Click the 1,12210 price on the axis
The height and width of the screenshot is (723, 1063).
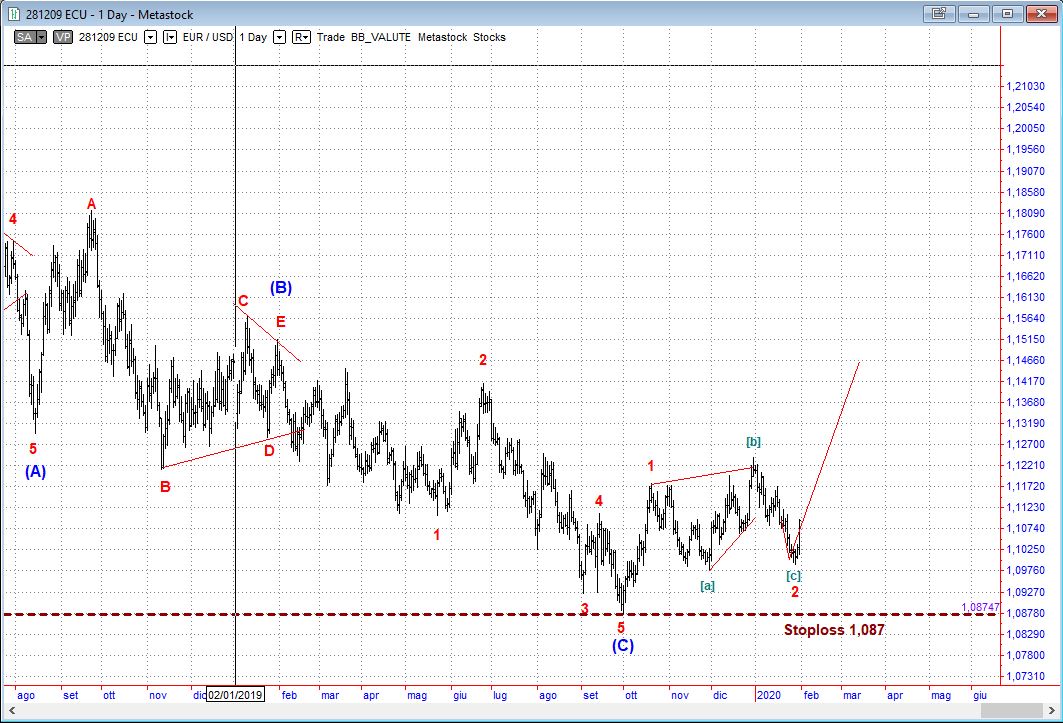[x=1026, y=465]
